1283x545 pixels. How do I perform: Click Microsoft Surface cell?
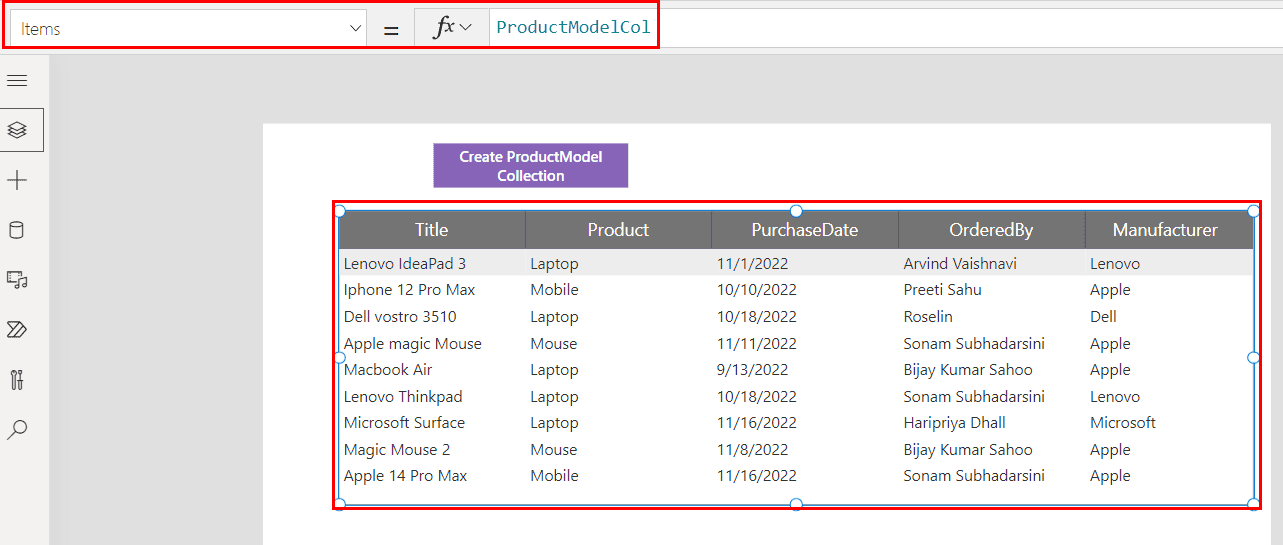(404, 423)
